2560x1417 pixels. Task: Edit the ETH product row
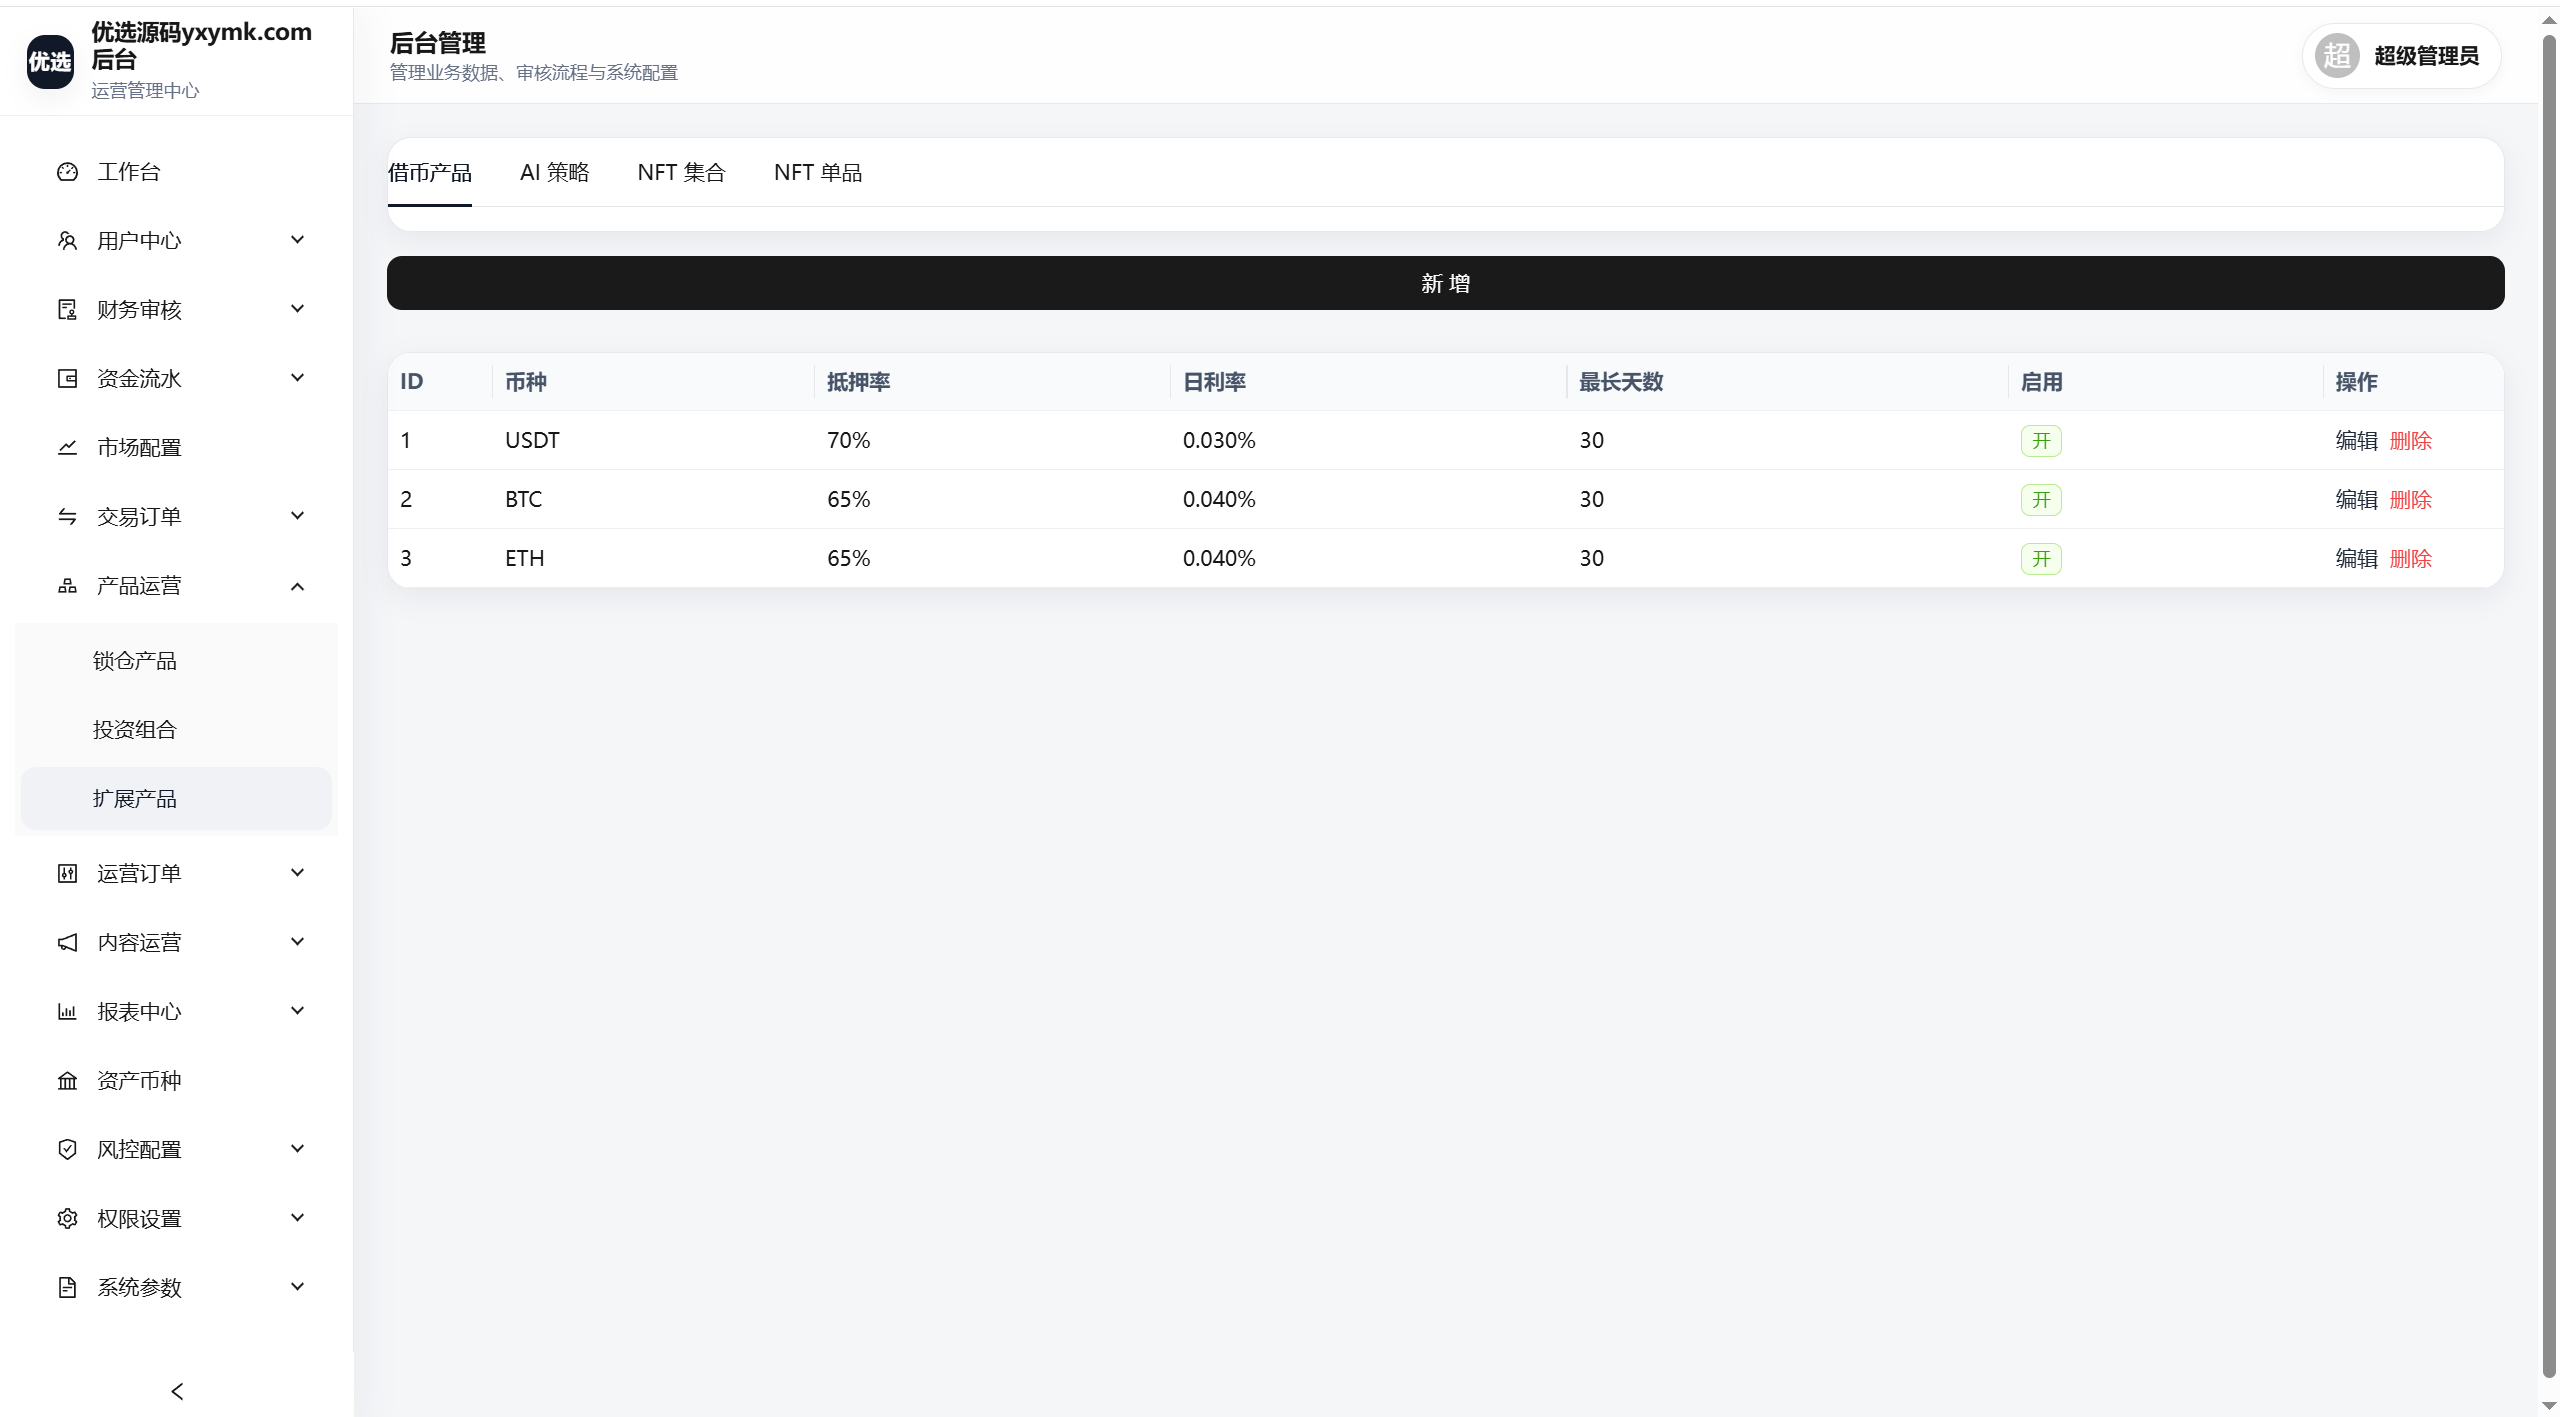[x=2356, y=559]
